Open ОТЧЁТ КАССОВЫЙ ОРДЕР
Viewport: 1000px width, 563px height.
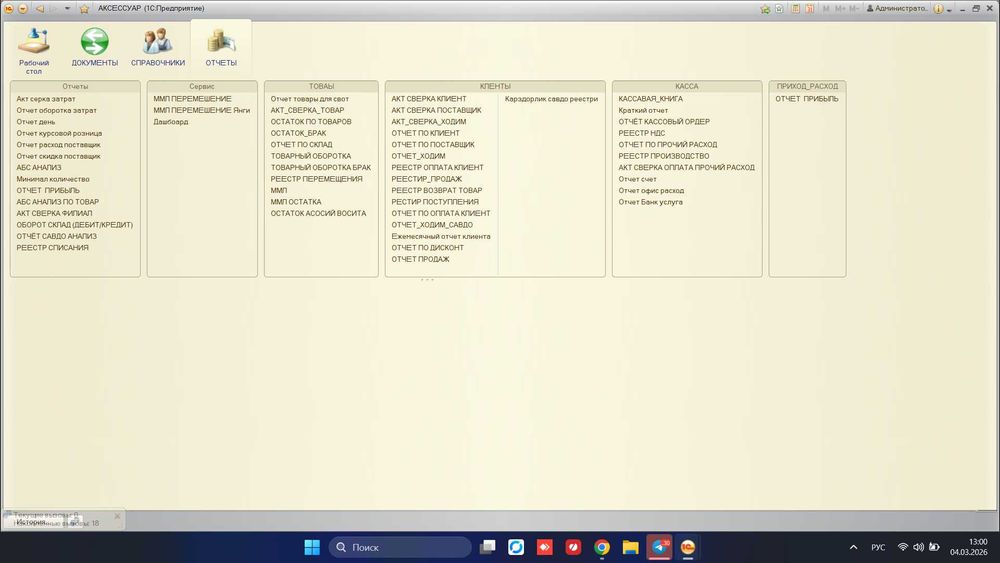663,122
